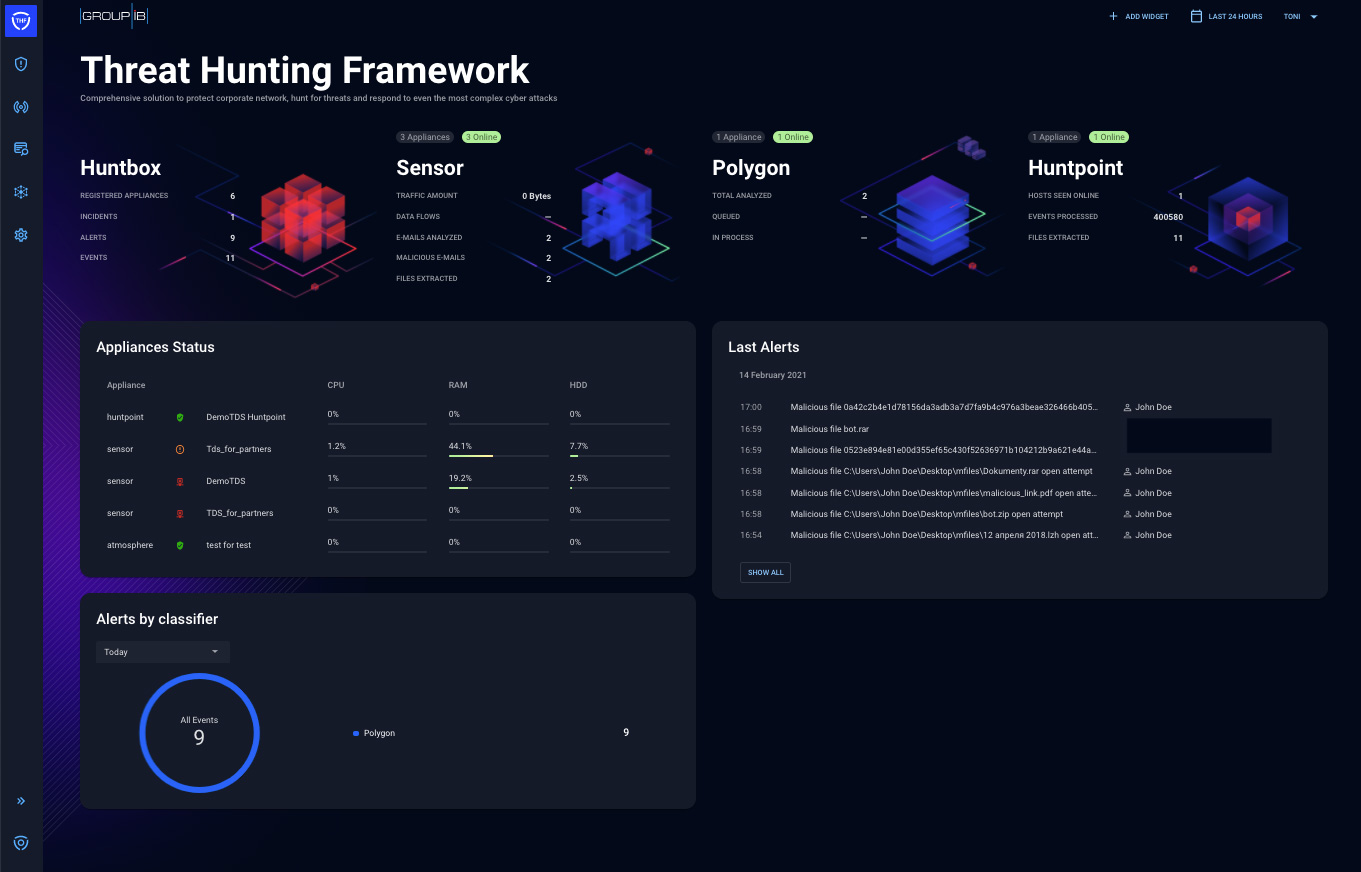The image size is (1361, 872).
Task: Click the green status shield for DemoTDS Huntpoint
Action: [x=180, y=417]
